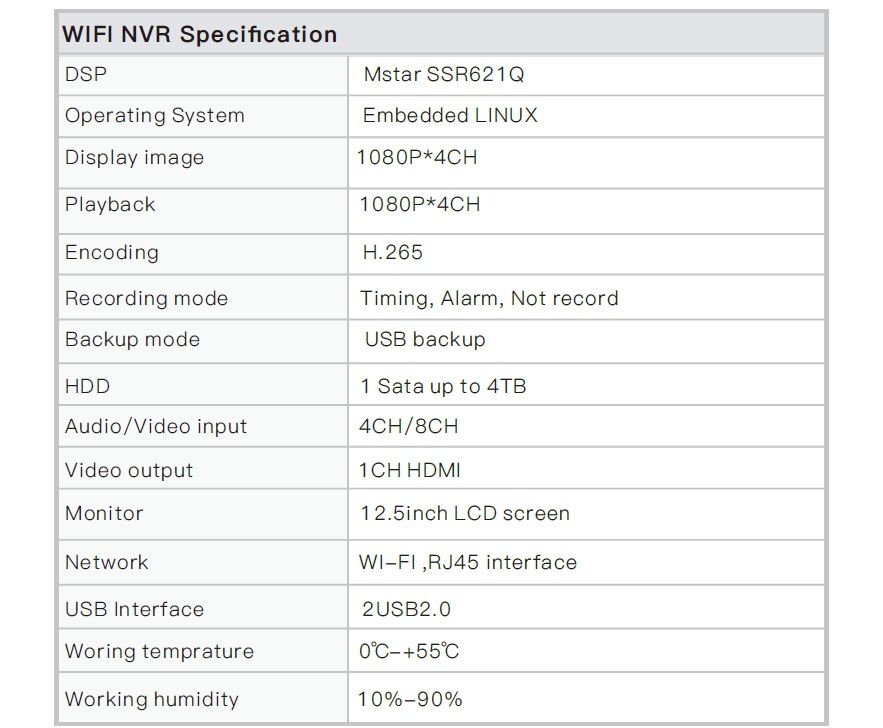Click the 1CH HDMI value
The height and width of the screenshot is (728, 883).
(410, 470)
